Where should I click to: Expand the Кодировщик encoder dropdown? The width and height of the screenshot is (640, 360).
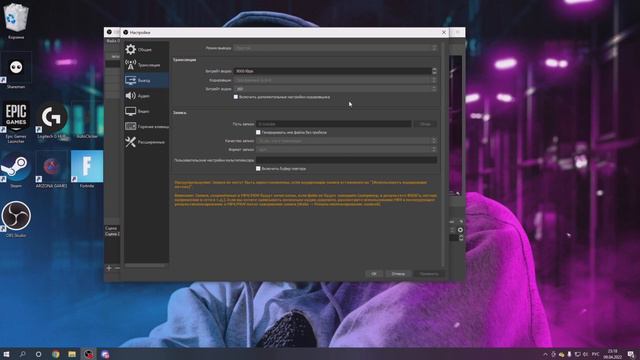[335, 80]
